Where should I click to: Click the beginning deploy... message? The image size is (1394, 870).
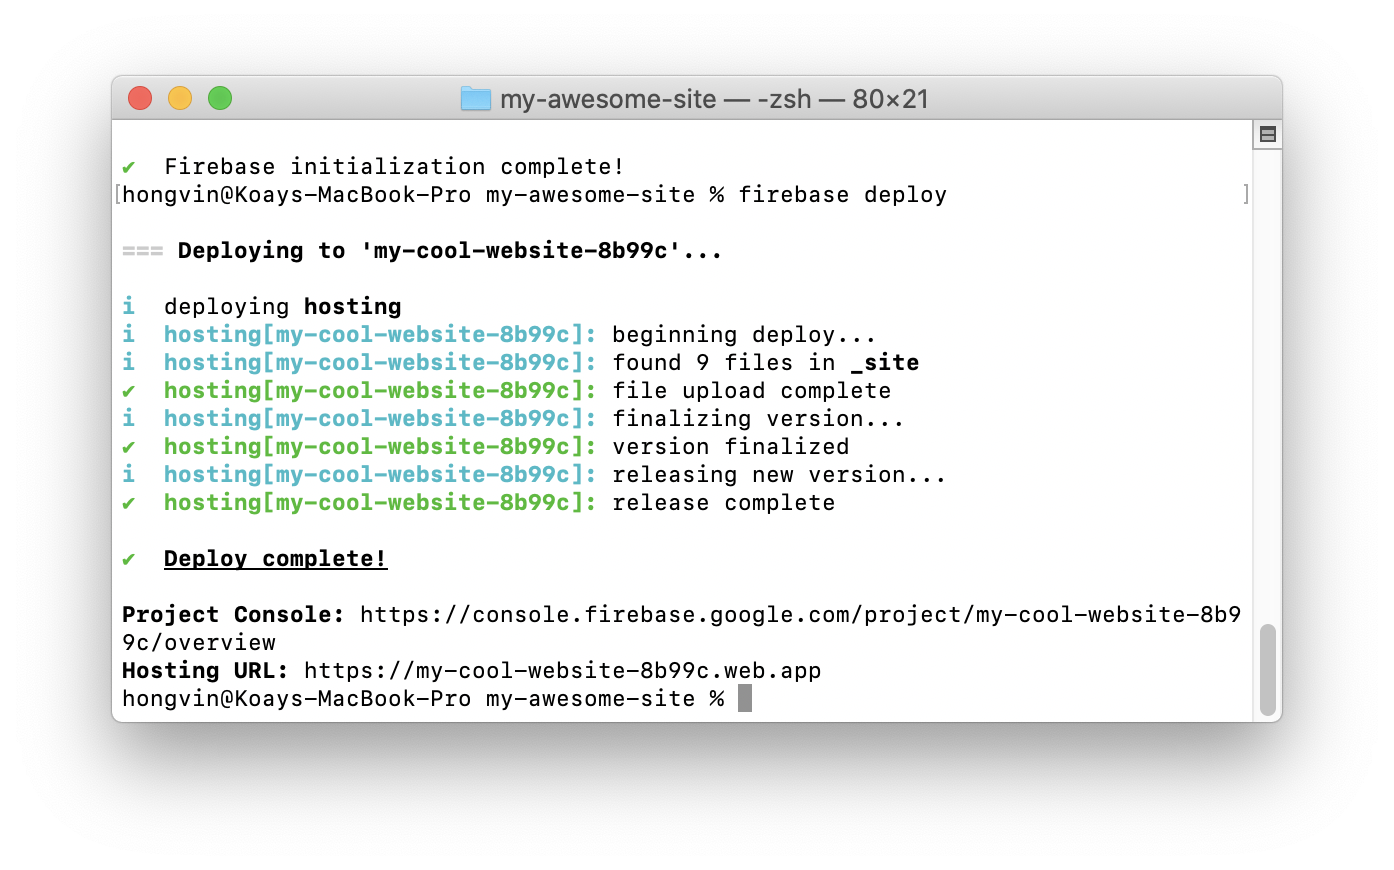744,335
